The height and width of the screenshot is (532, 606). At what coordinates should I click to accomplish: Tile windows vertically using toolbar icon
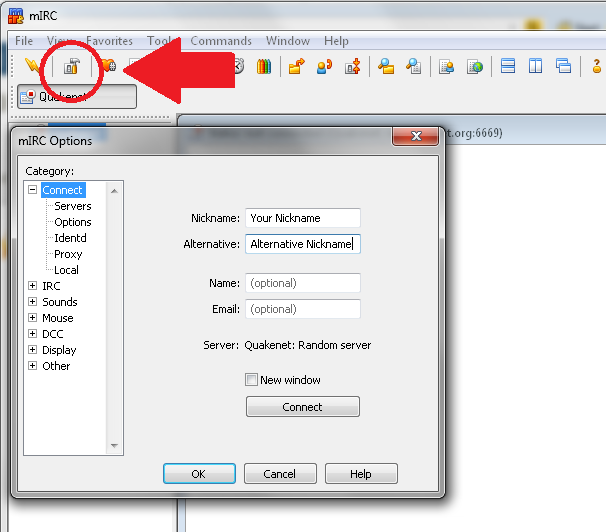point(536,67)
